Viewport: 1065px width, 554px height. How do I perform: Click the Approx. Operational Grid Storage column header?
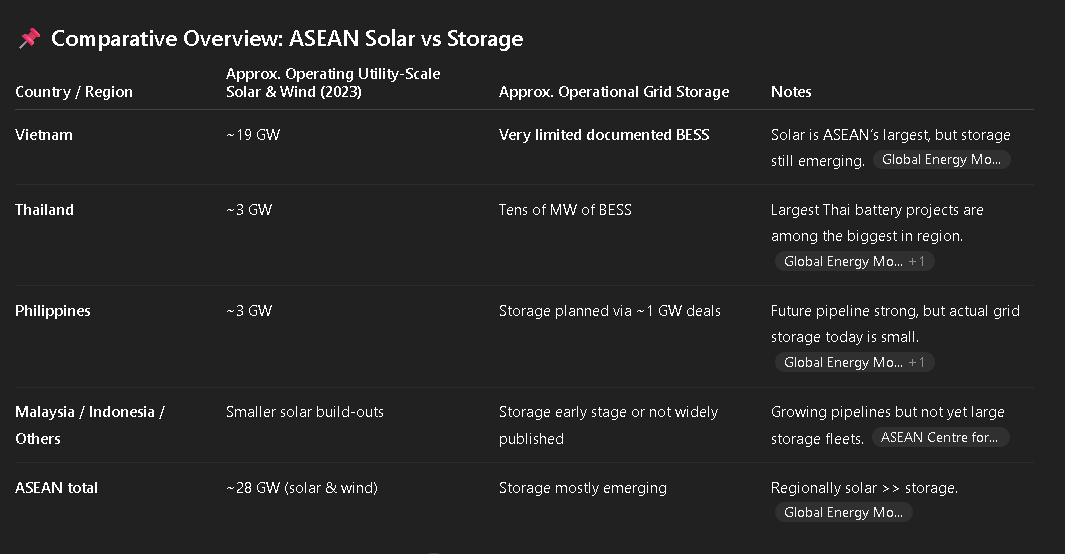tap(614, 92)
